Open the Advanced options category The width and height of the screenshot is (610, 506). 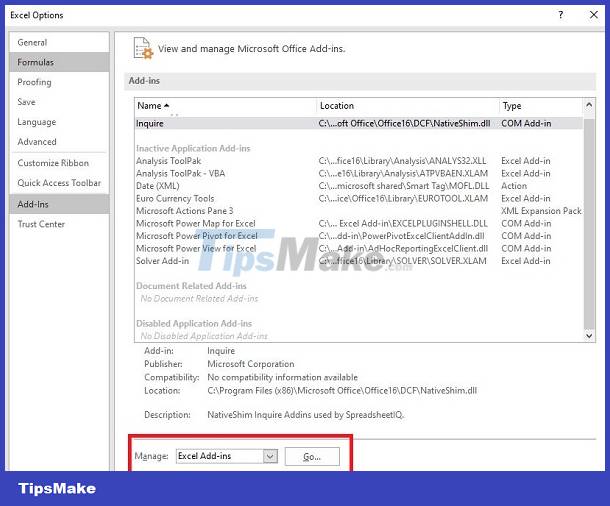pyautogui.click(x=59, y=142)
